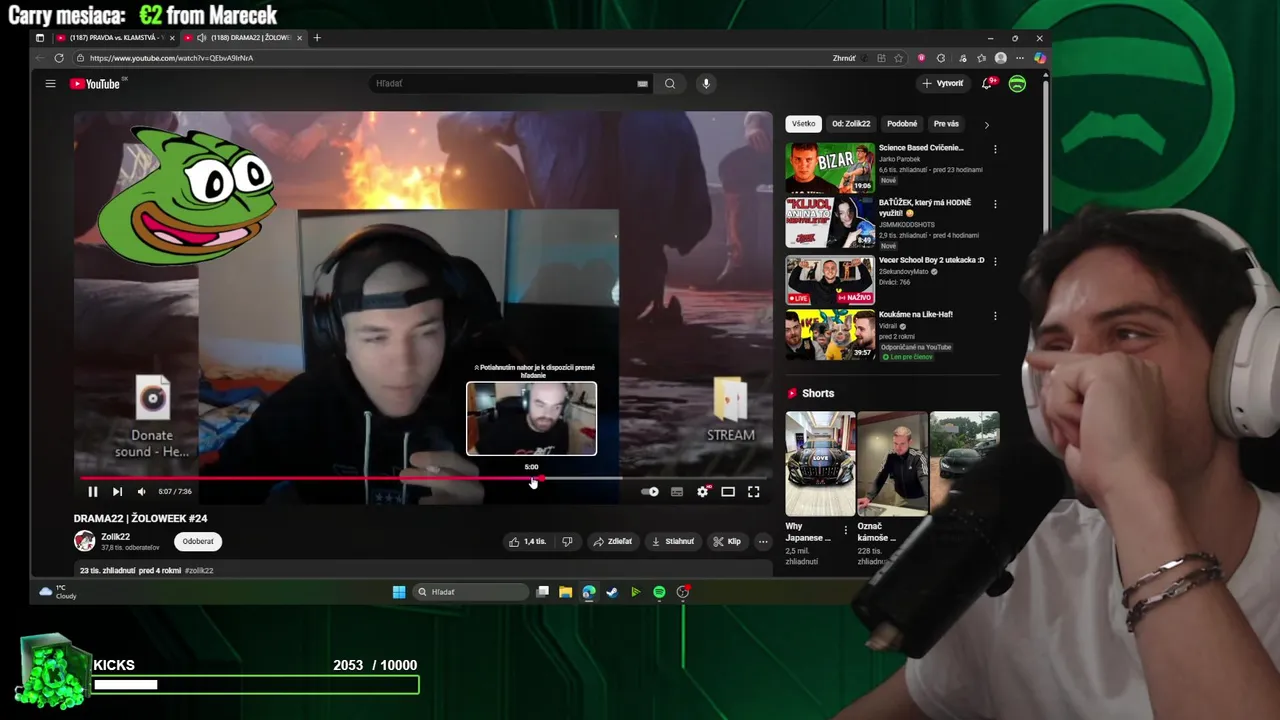The width and height of the screenshot is (1280, 720).
Task: Open the Koukáme na Like-Haf! video title
Action: click(915, 314)
